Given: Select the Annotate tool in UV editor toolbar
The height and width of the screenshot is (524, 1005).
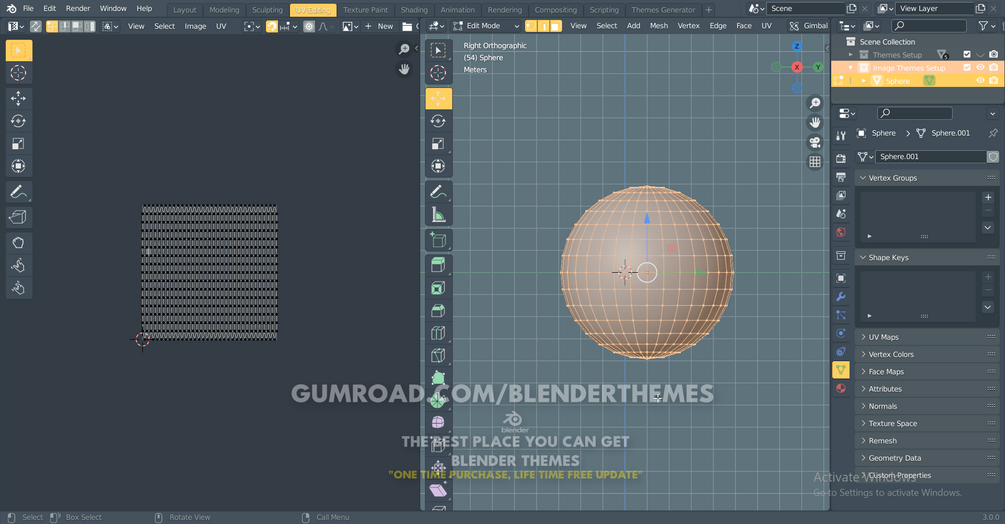Looking at the screenshot, I should point(19,192).
